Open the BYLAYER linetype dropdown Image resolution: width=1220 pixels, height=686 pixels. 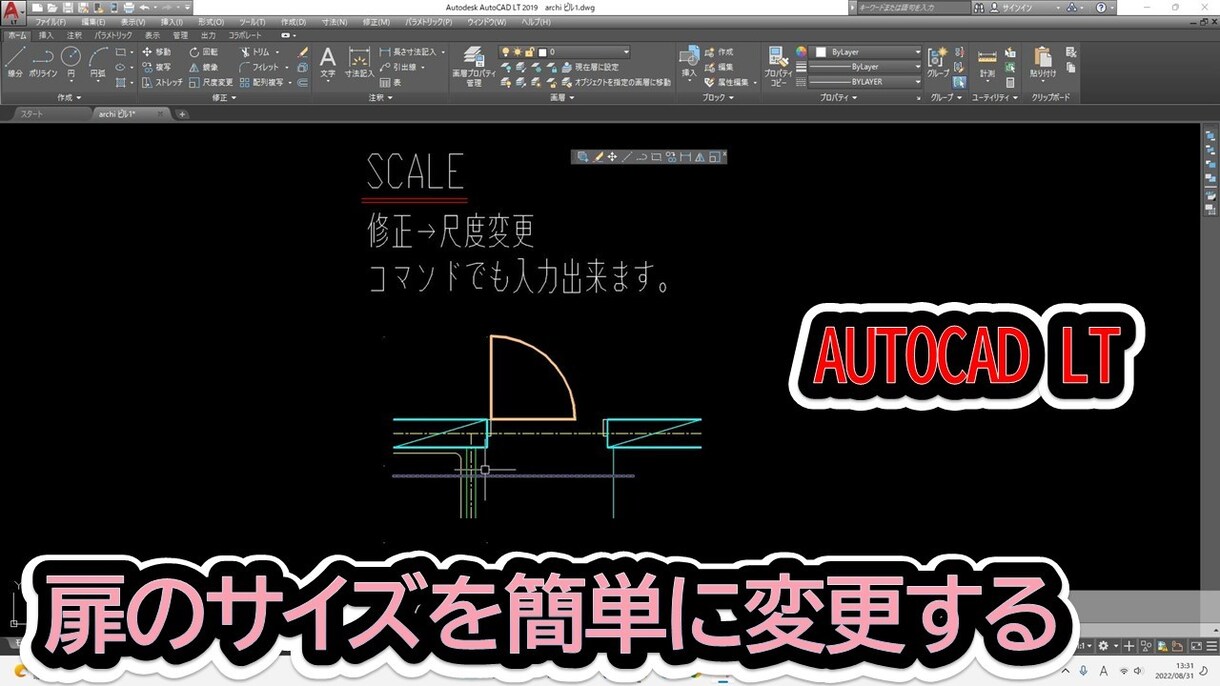(x=866, y=82)
